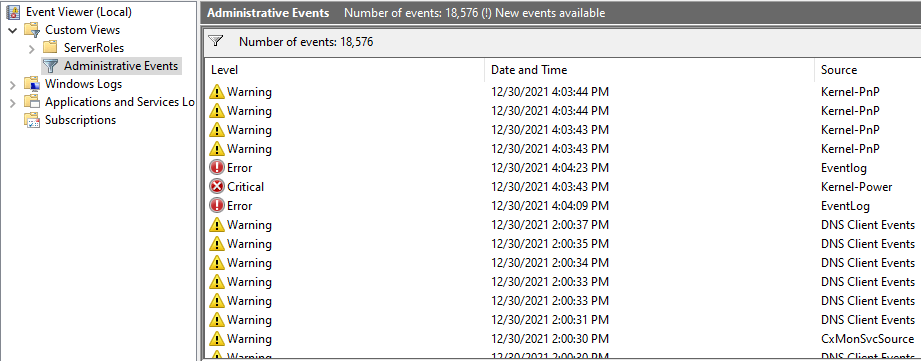The height and width of the screenshot is (361, 921).
Task: Expand the Windows Logs tree node
Action: pos(13,85)
